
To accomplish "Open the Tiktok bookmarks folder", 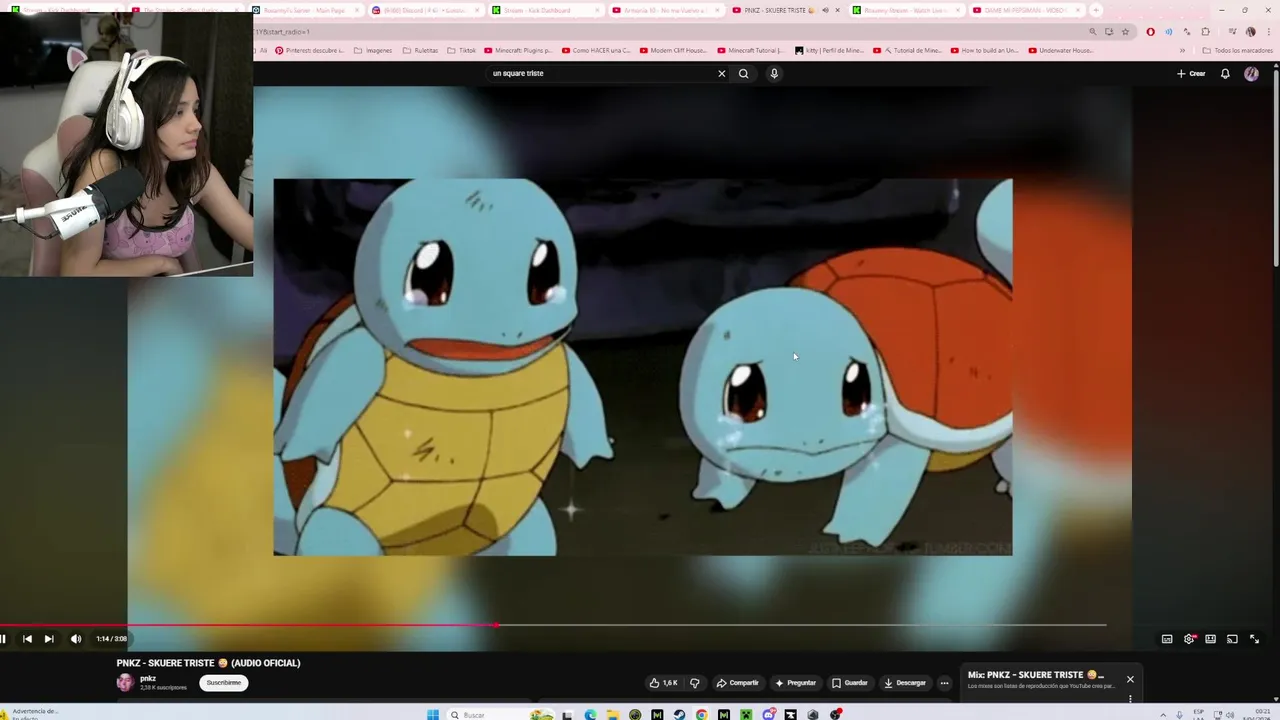I will [461, 50].
